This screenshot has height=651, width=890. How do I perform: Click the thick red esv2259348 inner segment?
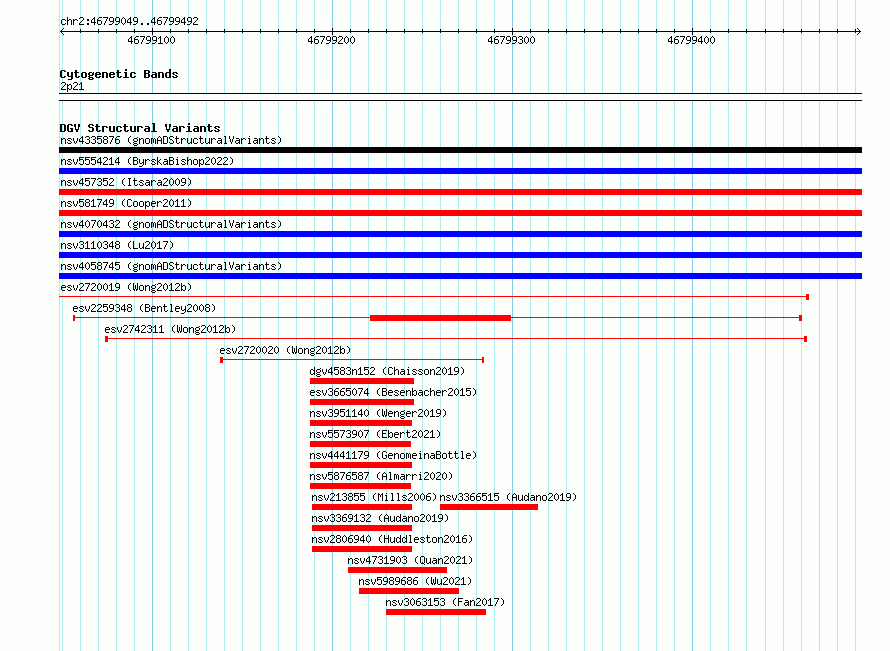click(440, 318)
